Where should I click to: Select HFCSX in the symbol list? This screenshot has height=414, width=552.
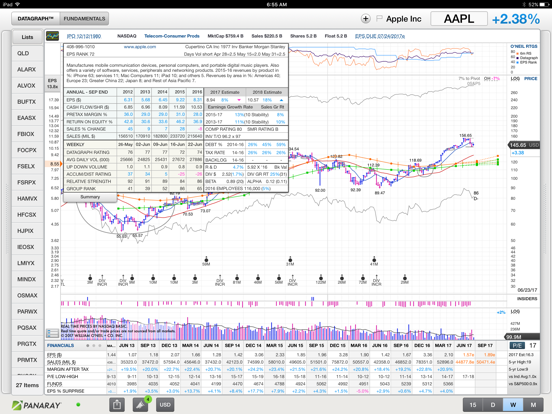[x=27, y=215]
